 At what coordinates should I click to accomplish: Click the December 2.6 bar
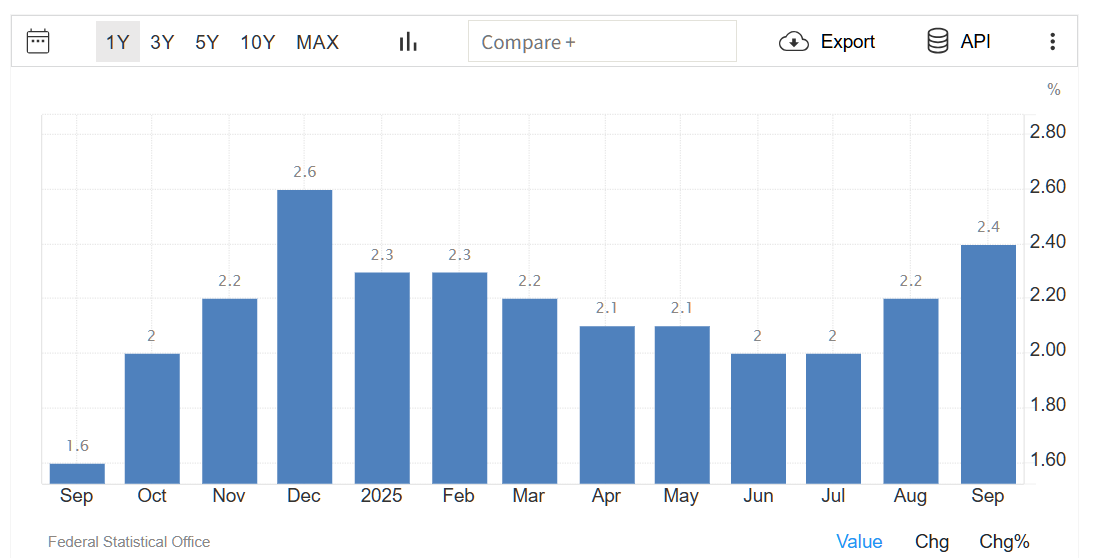coord(304,336)
